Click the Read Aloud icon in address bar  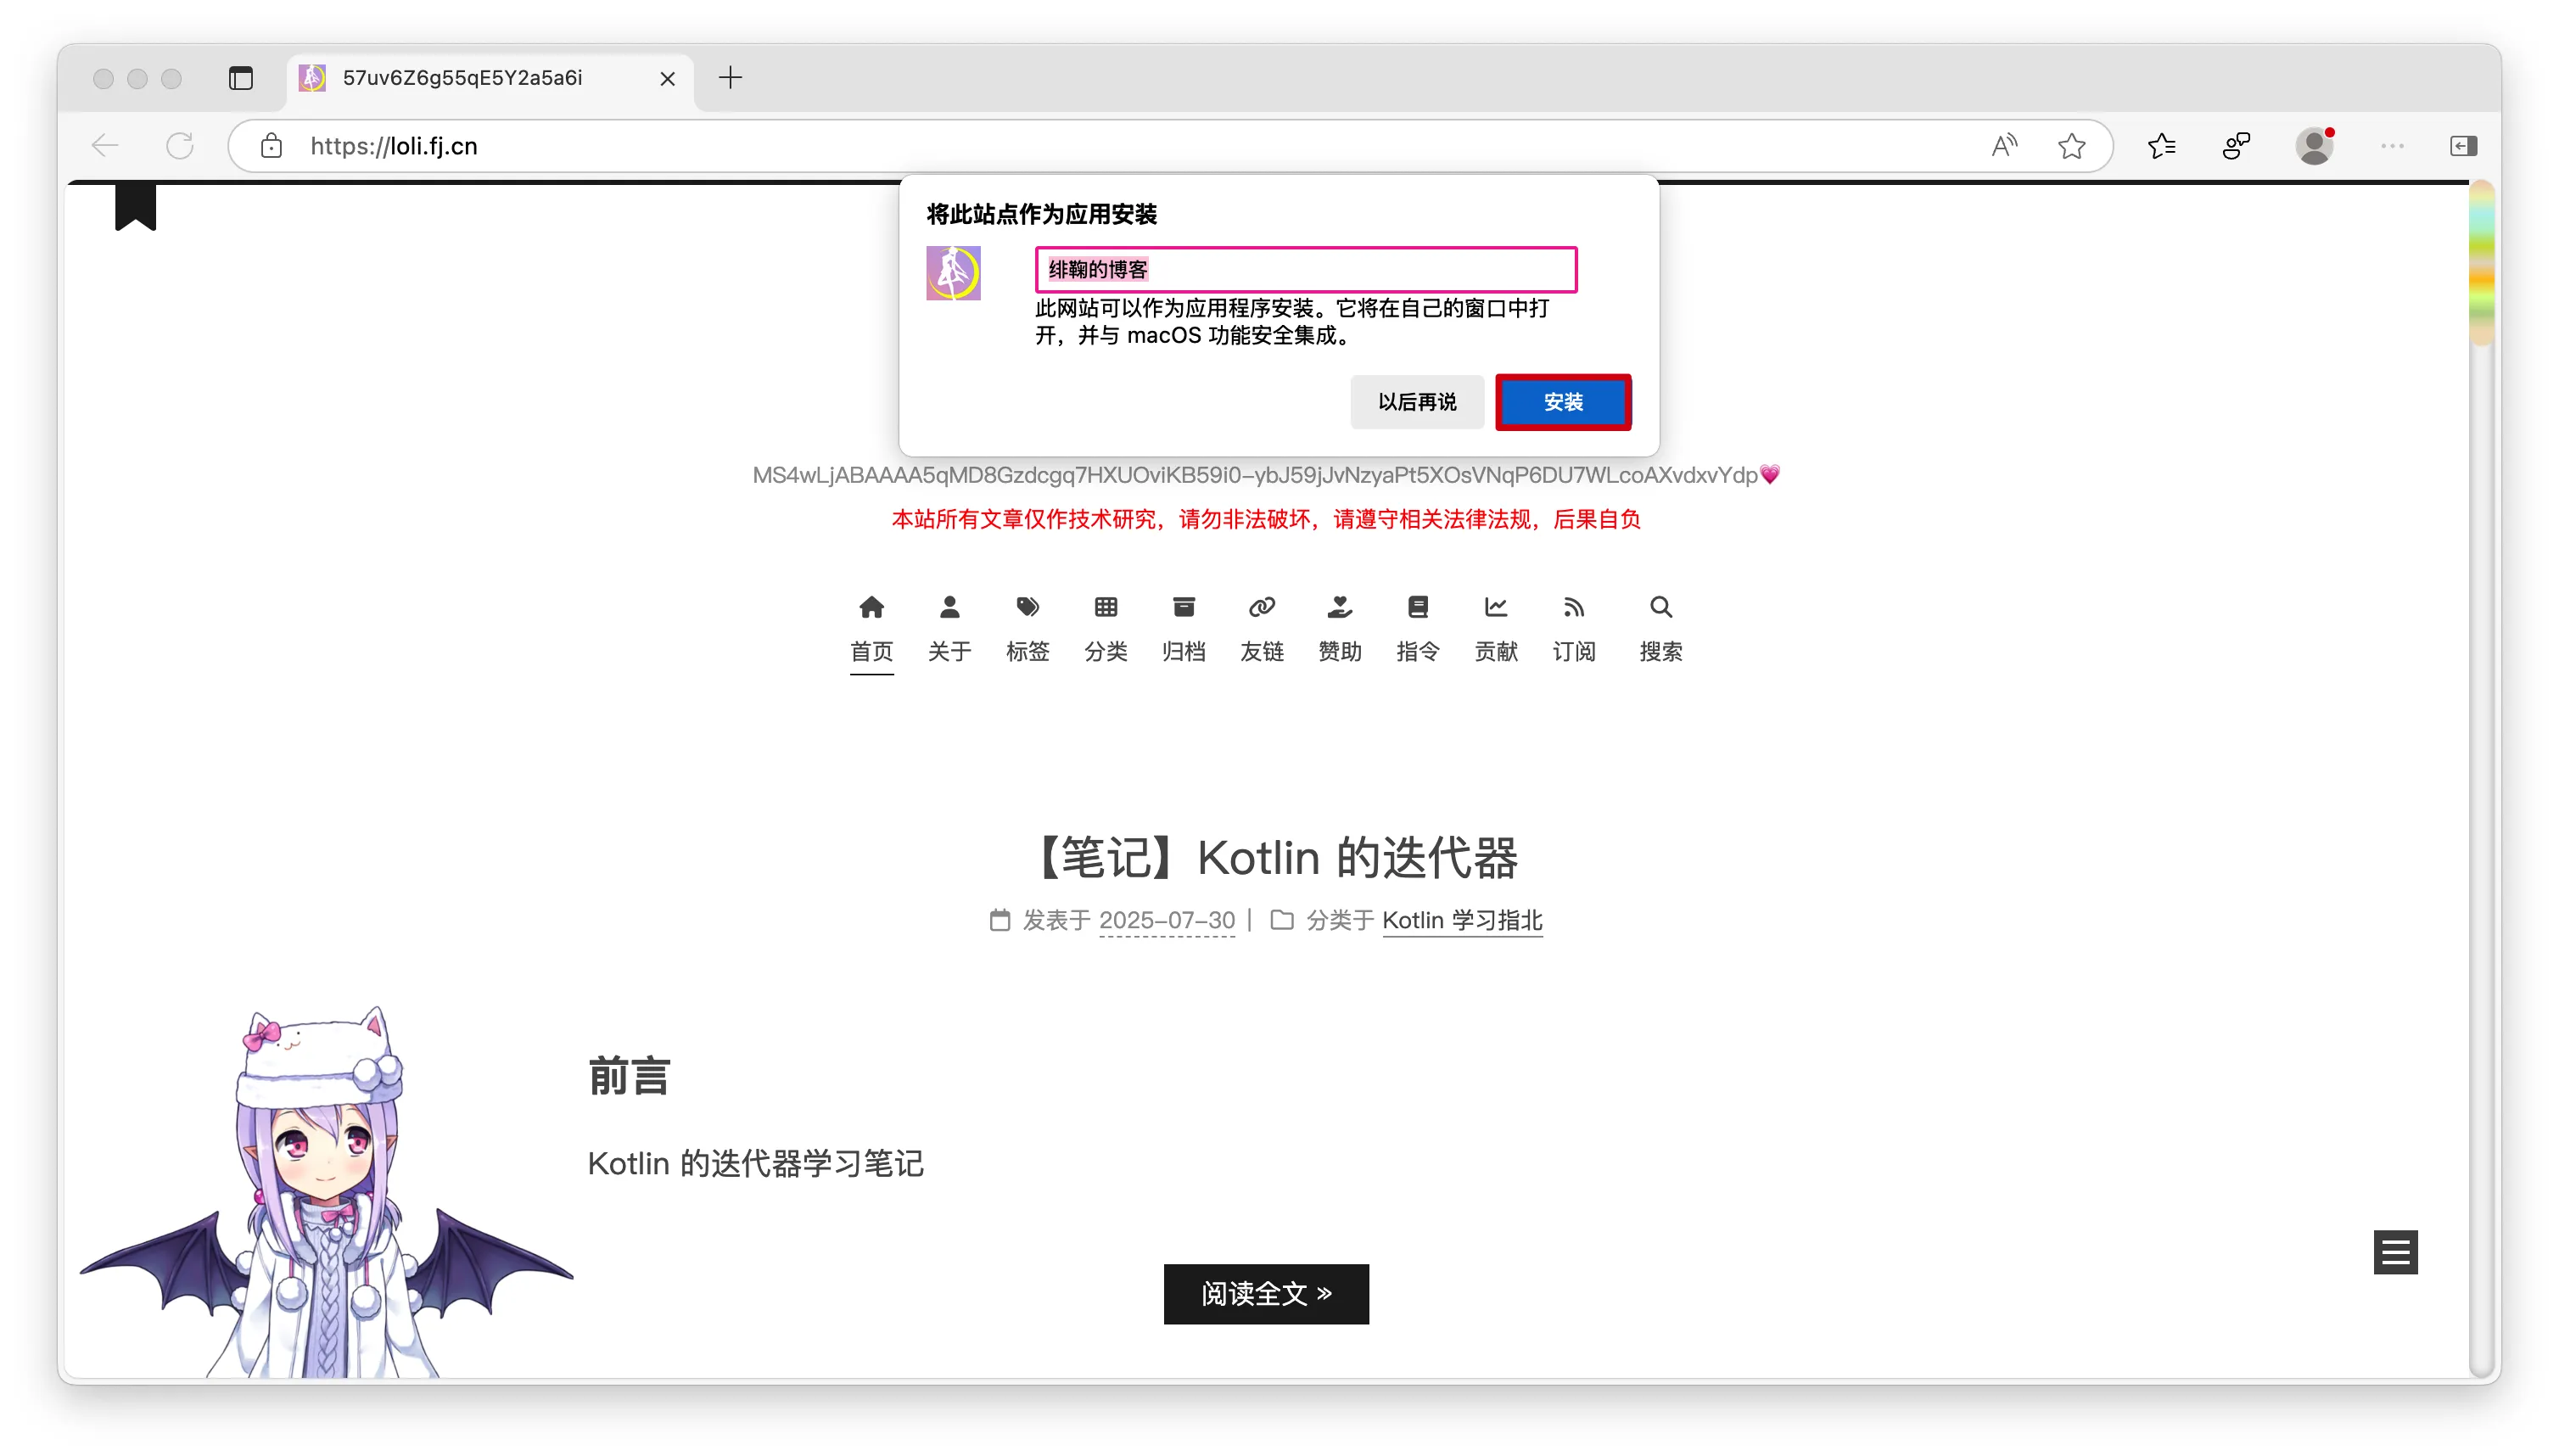click(2003, 146)
